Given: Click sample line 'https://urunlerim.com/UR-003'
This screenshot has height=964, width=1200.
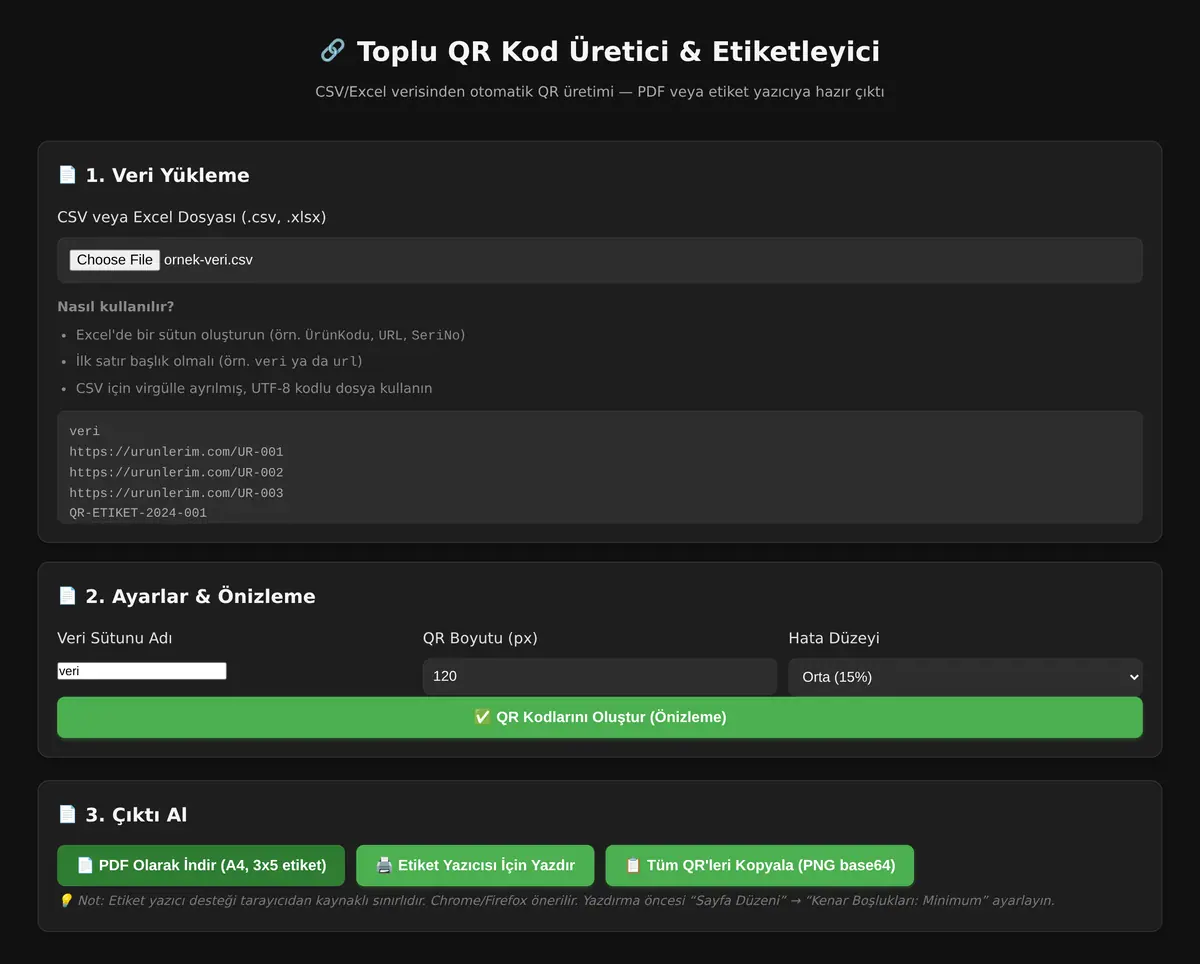Looking at the screenshot, I should click(x=176, y=493).
